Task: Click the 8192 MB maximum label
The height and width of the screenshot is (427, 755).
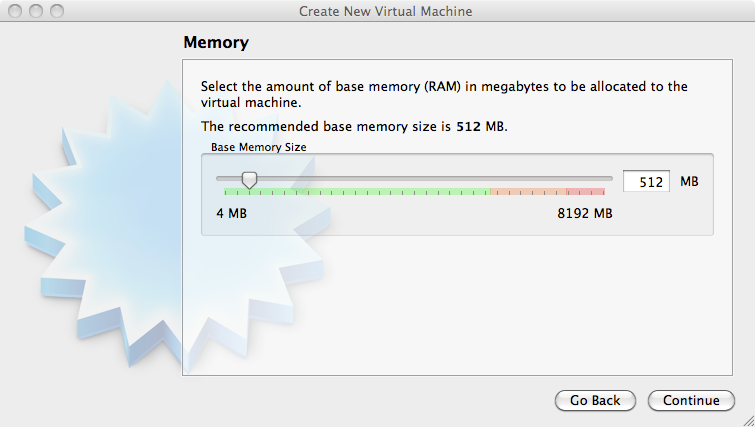Action: pos(585,213)
